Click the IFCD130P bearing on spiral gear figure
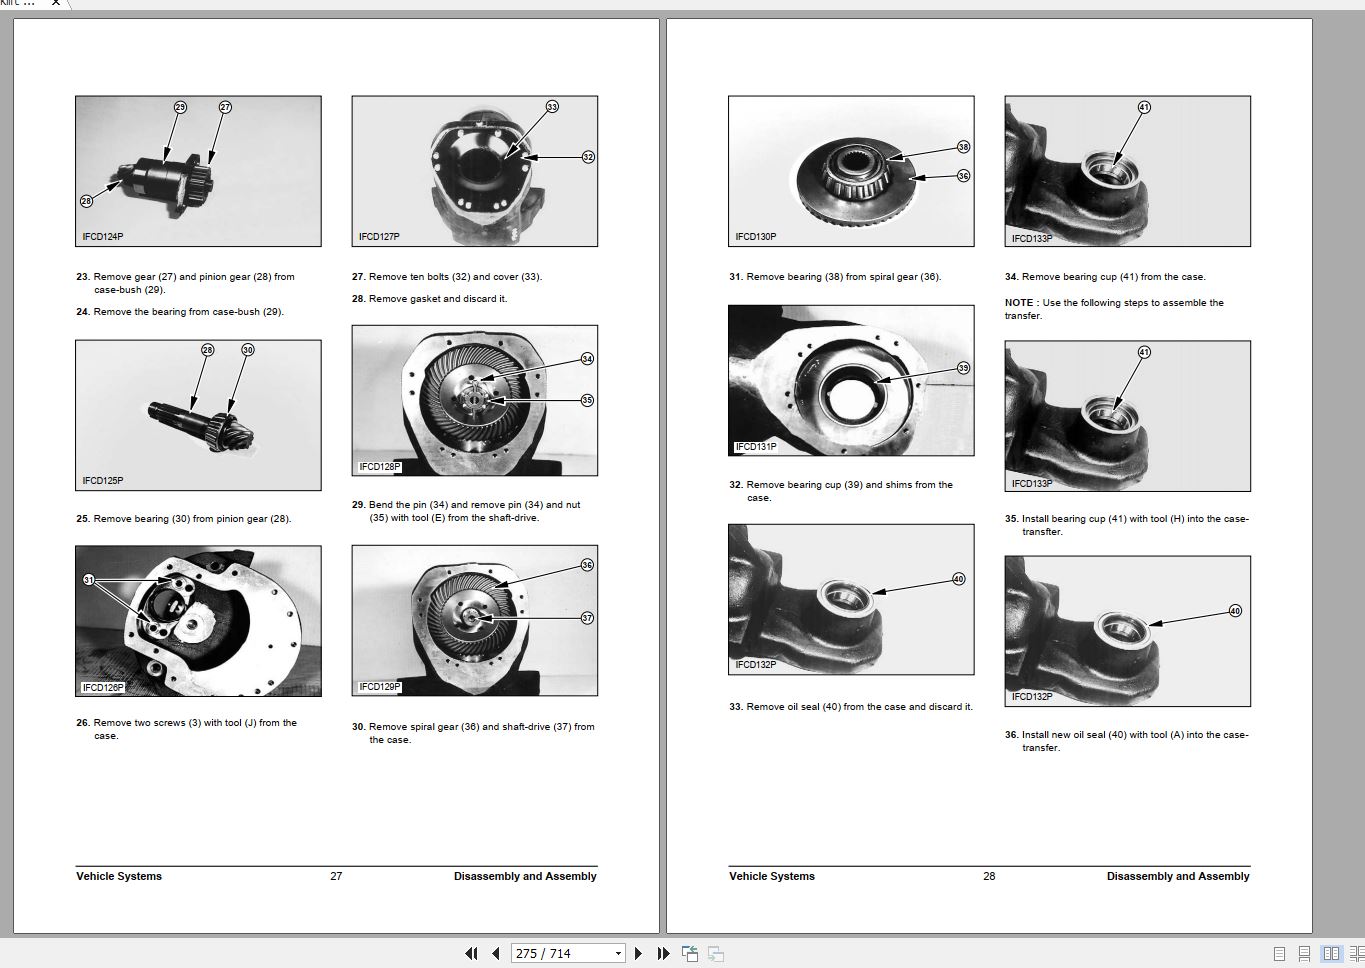The image size is (1365, 968). pyautogui.click(x=851, y=171)
